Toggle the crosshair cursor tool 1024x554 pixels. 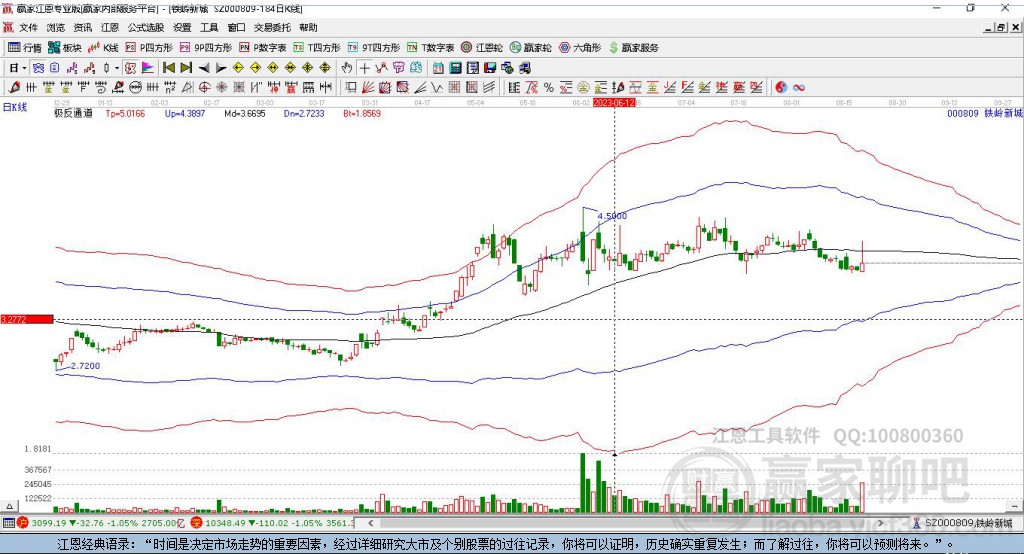(x=364, y=68)
